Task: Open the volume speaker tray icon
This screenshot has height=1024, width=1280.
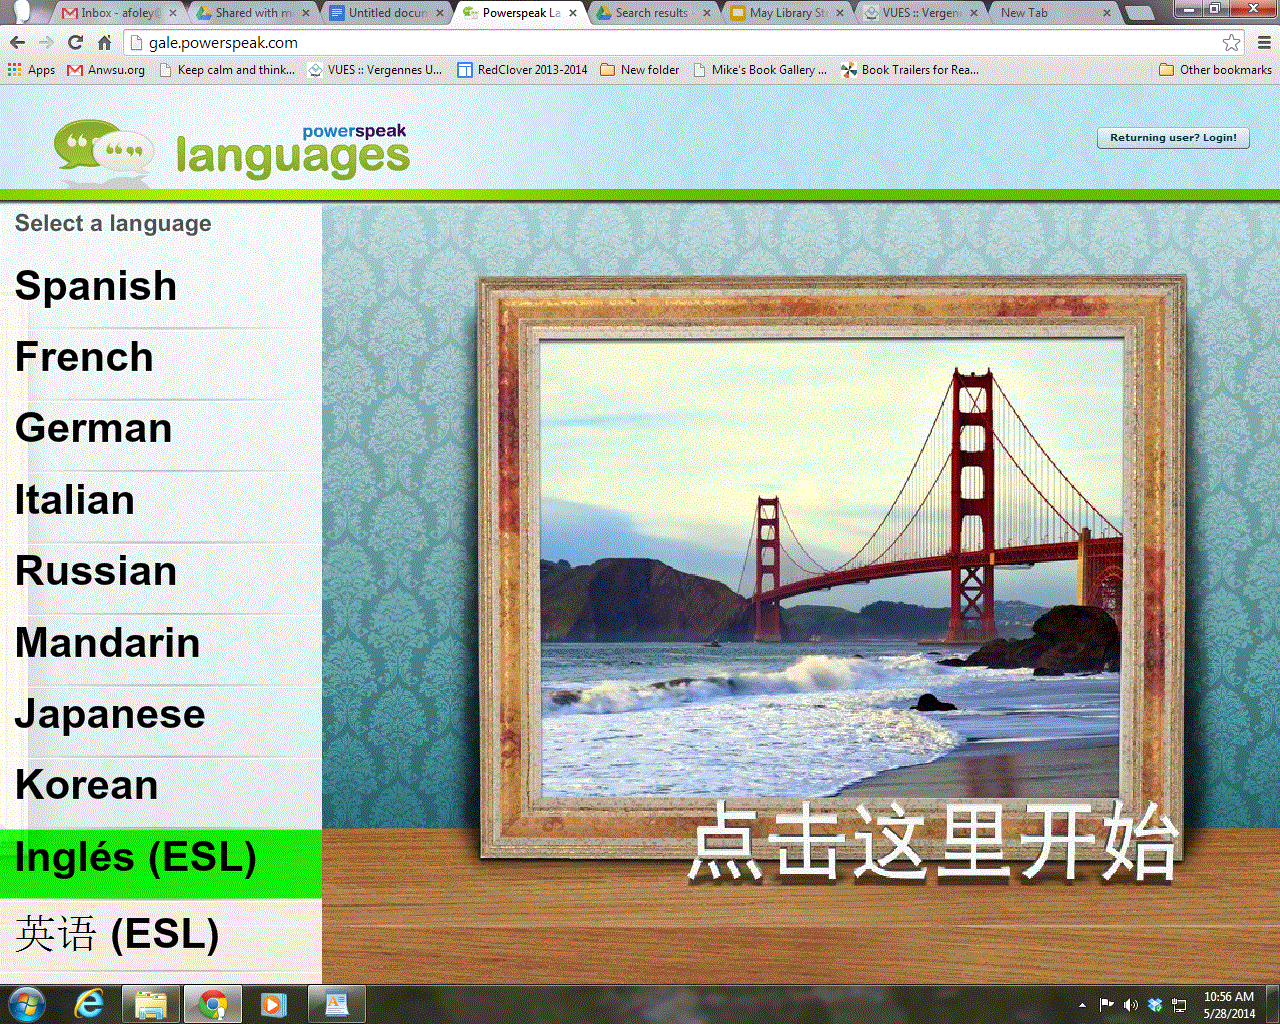Action: click(x=1131, y=1005)
